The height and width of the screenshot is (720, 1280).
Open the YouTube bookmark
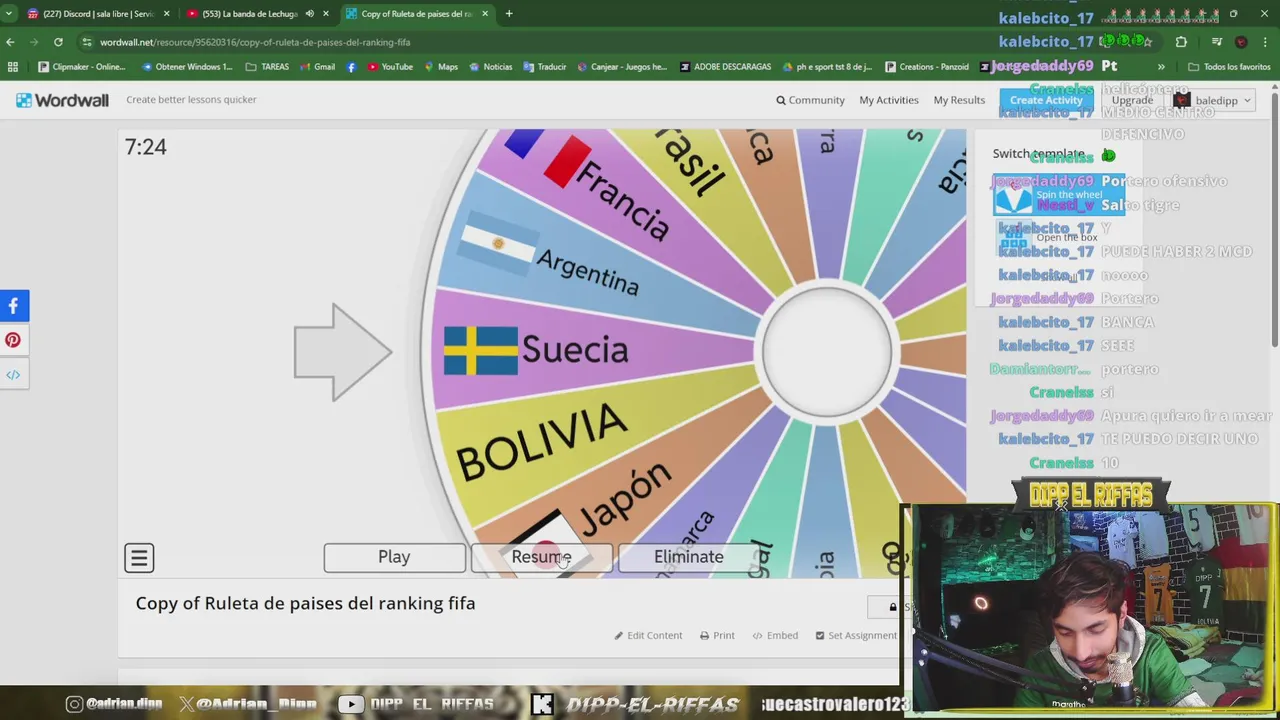point(390,67)
